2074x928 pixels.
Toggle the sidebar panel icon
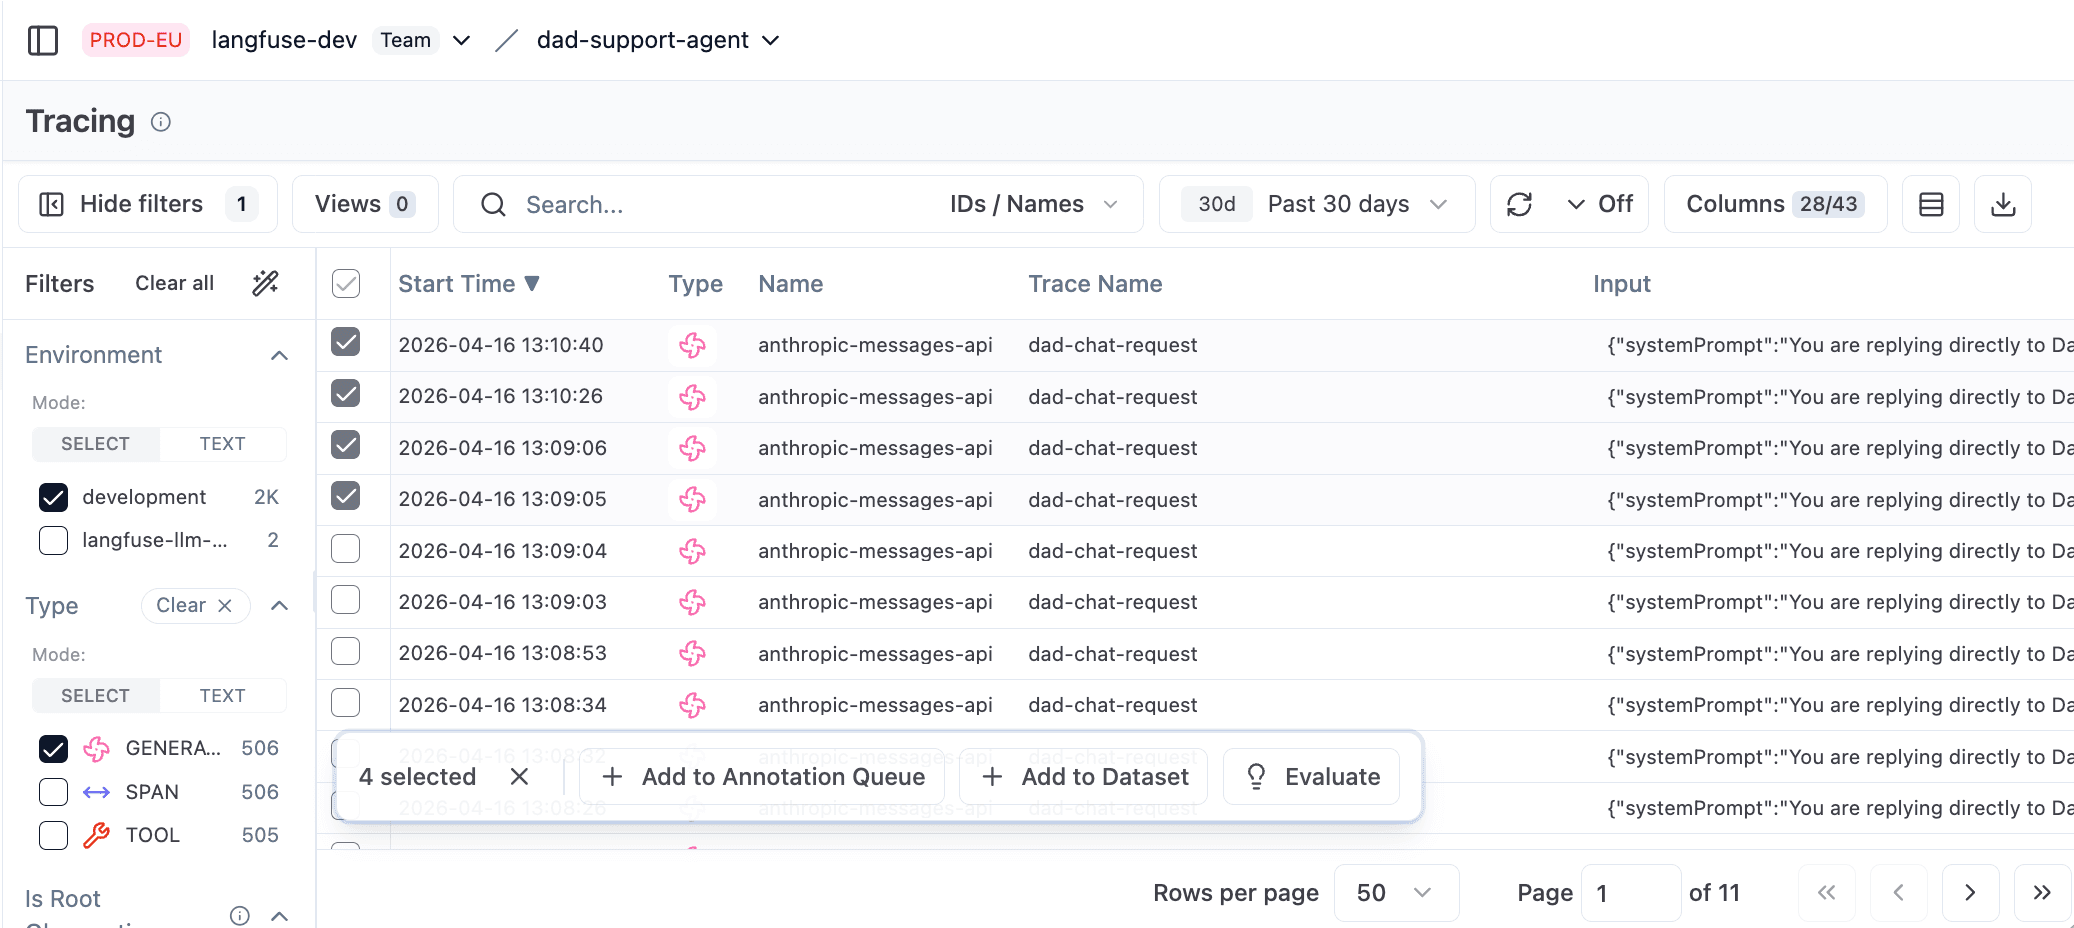(x=43, y=41)
